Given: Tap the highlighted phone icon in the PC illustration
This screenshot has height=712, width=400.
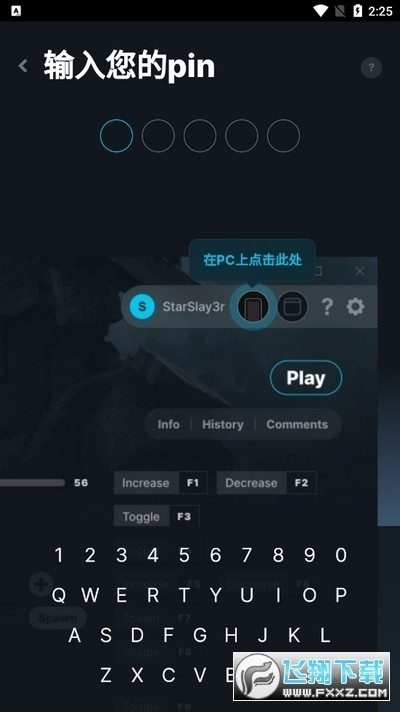Looking at the screenshot, I should pyautogui.click(x=253, y=307).
